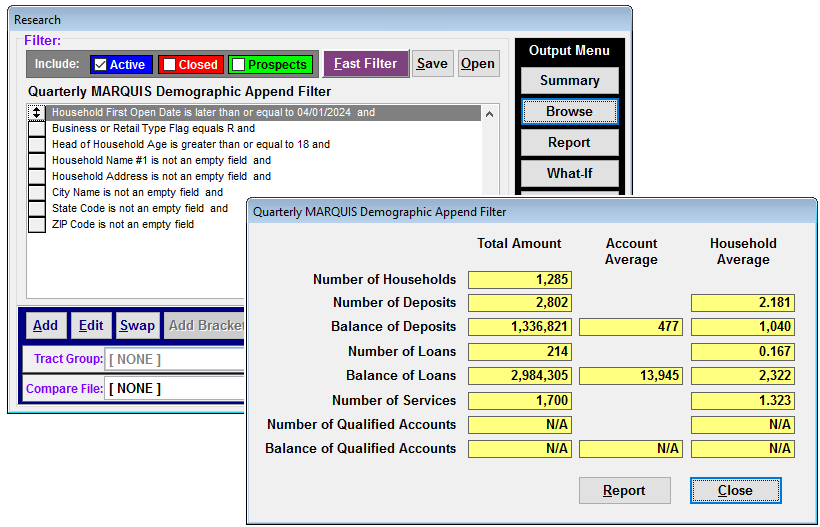
Task: Select City Name is not empty condition
Action: point(137,192)
